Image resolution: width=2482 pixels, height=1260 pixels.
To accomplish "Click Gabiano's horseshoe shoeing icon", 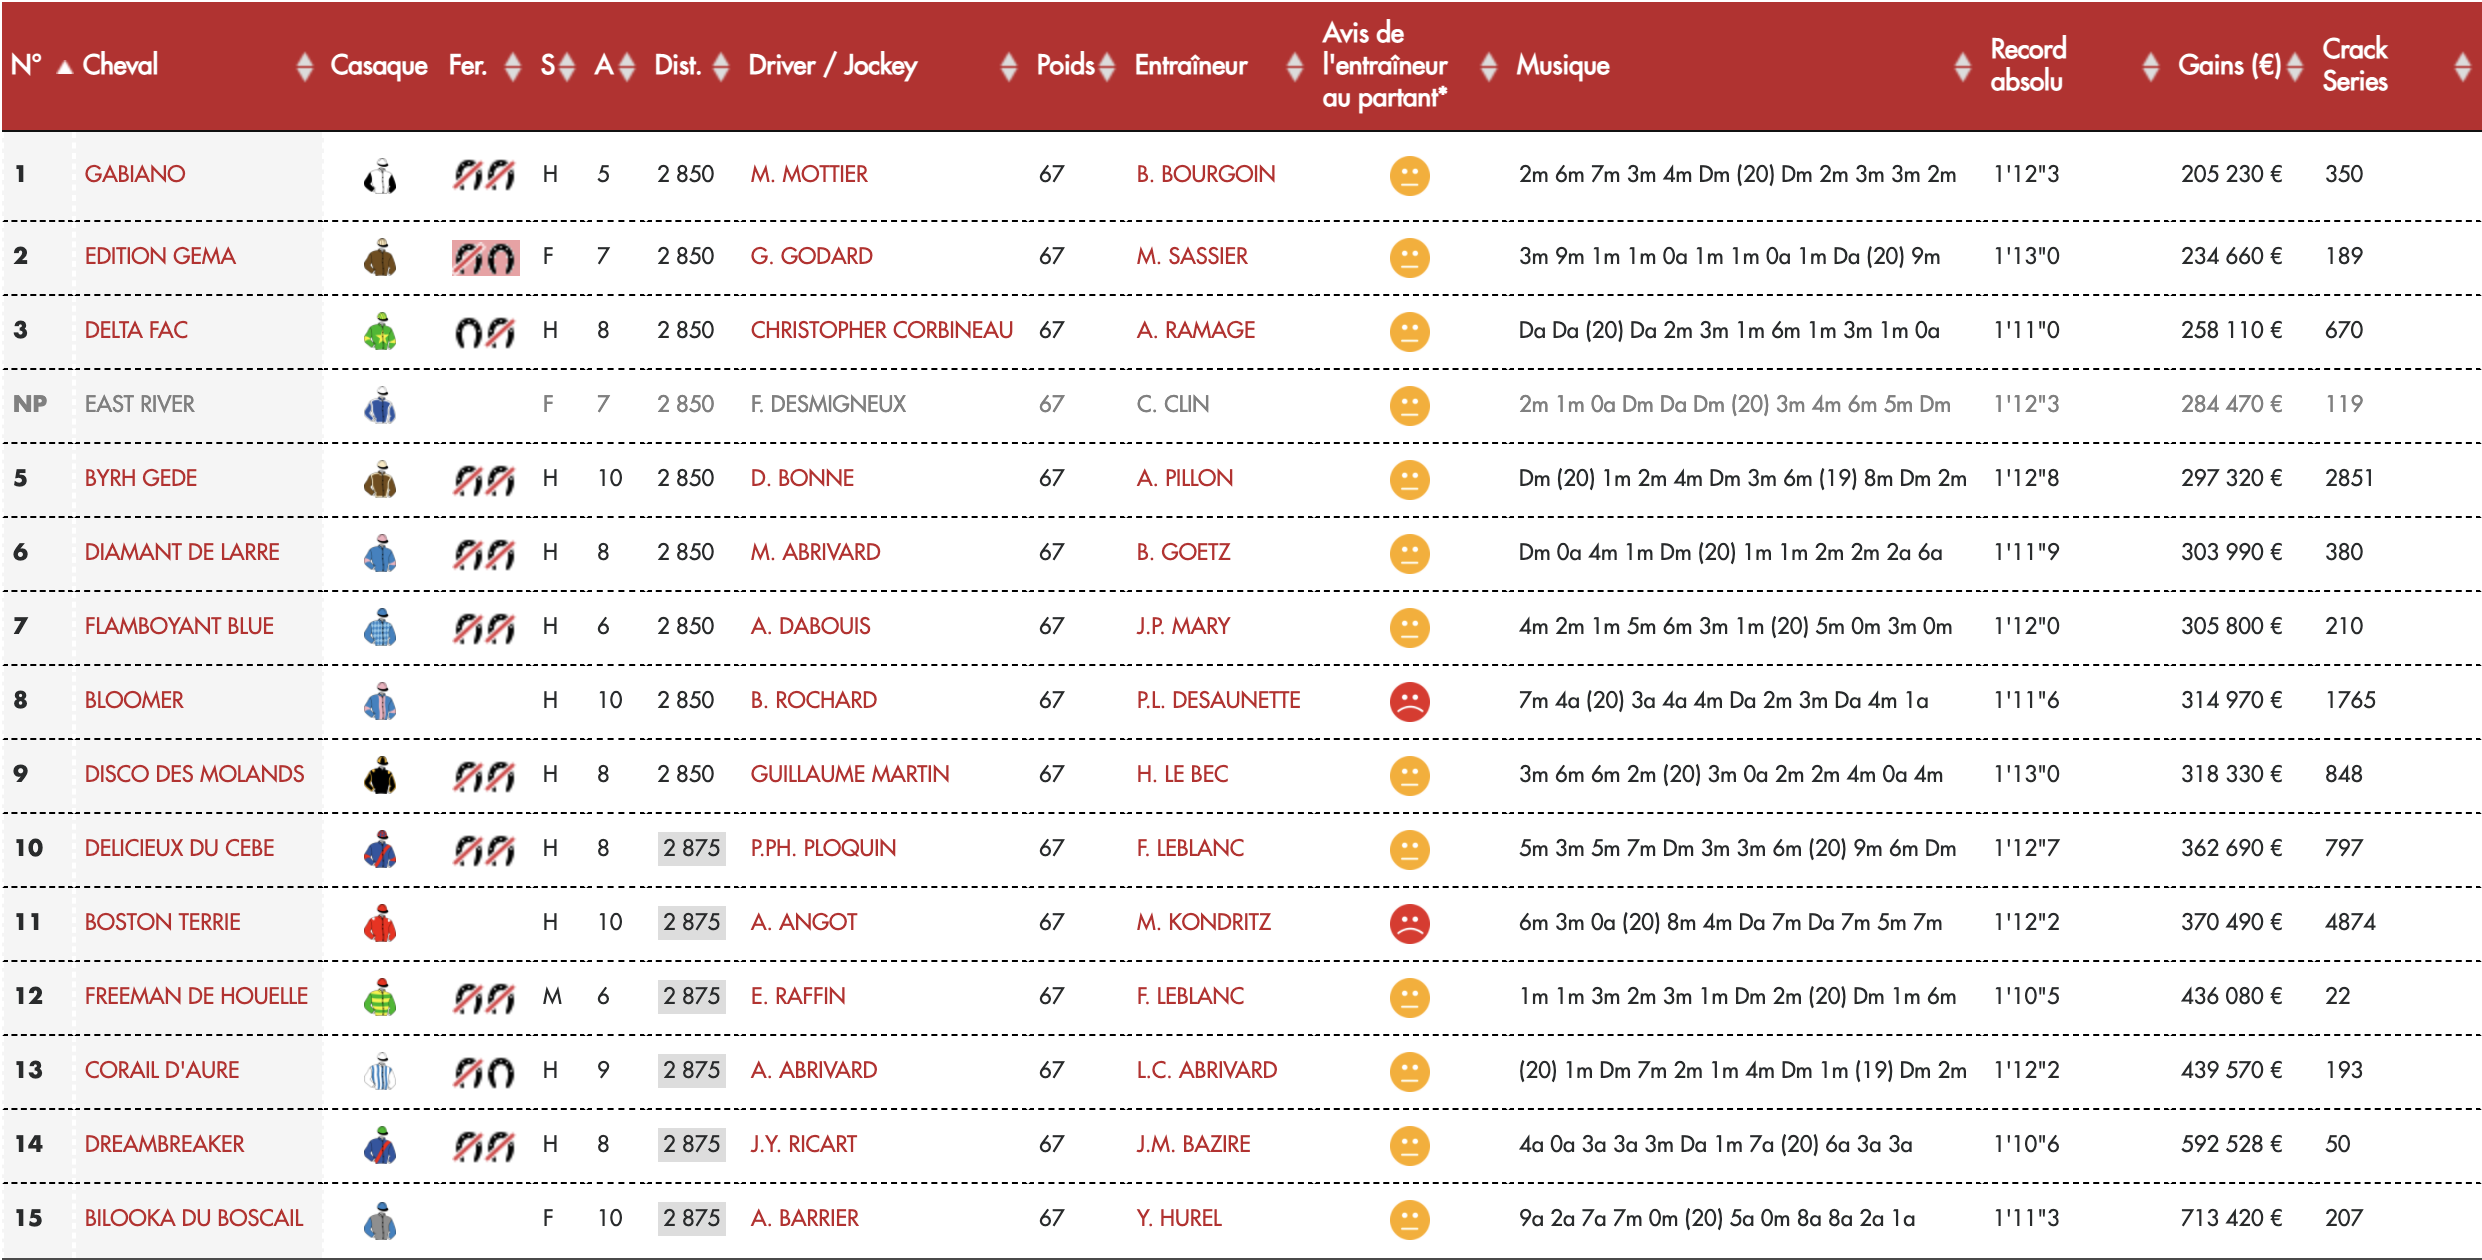I will pyautogui.click(x=485, y=175).
